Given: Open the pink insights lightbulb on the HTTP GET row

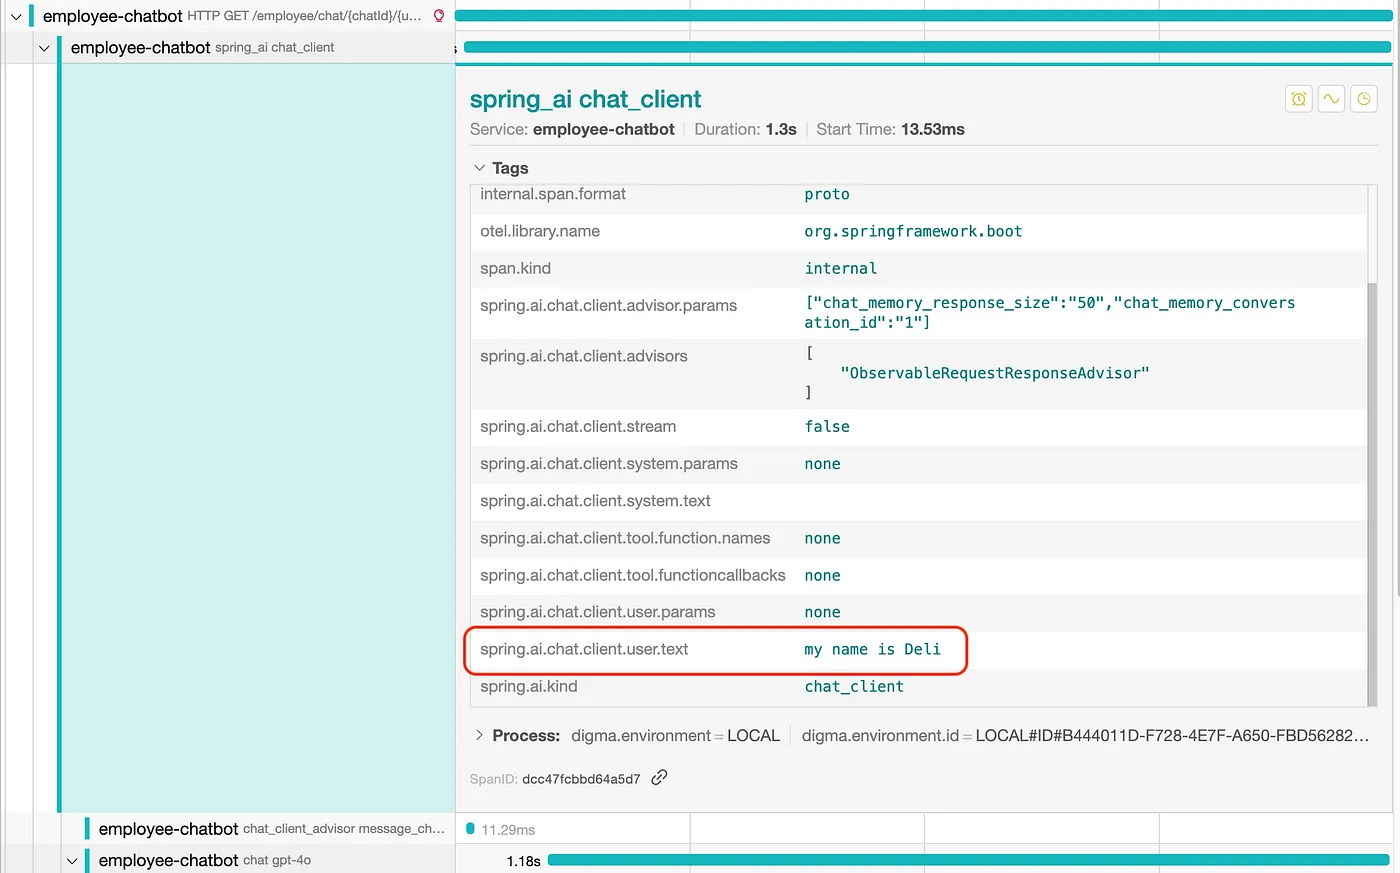Looking at the screenshot, I should 439,15.
